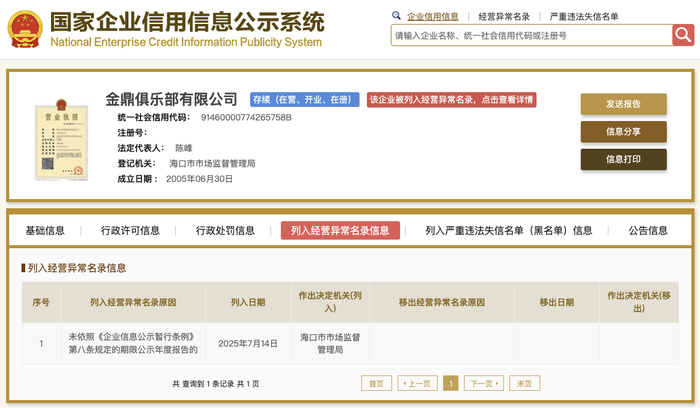Focus the enterprise name search input field
This screenshot has width=700, height=408.
tap(532, 35)
